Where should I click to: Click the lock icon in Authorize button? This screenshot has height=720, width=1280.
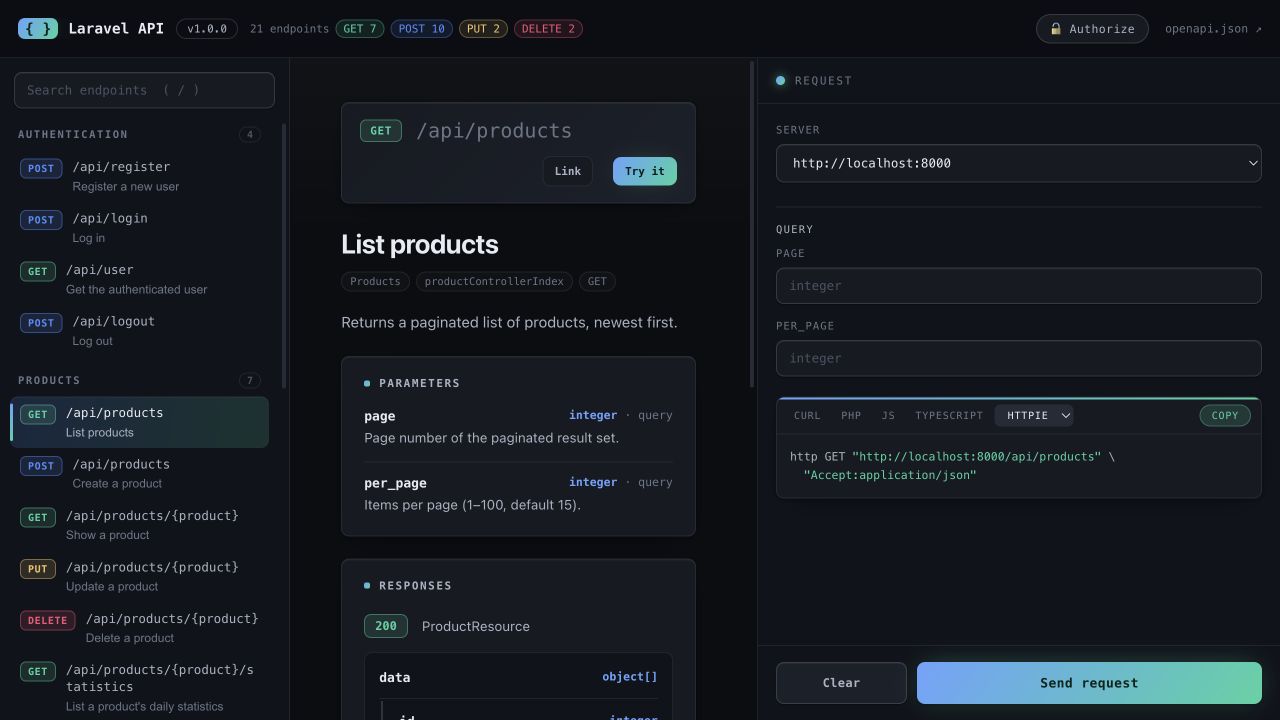1055,29
